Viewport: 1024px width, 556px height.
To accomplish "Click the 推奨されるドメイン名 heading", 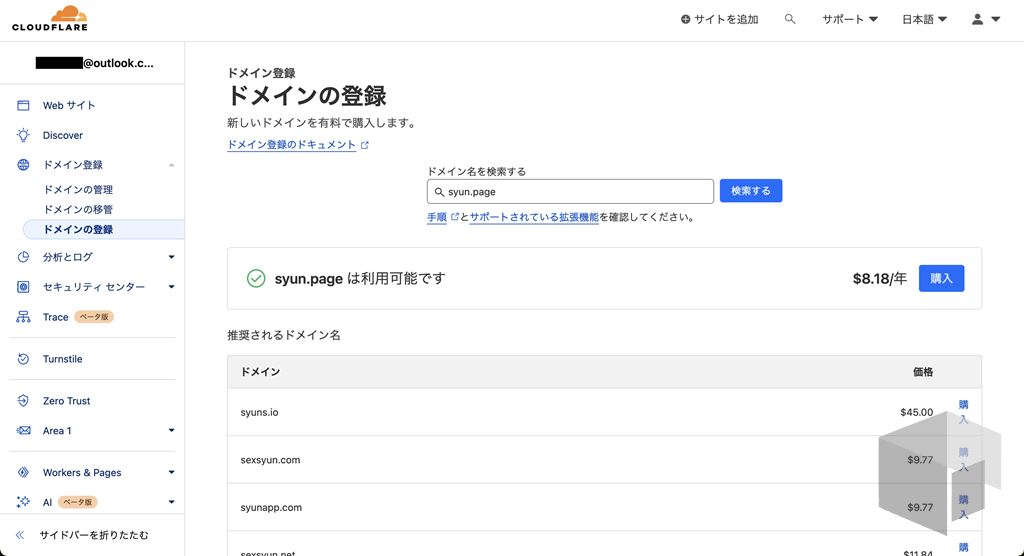I will tap(283, 335).
